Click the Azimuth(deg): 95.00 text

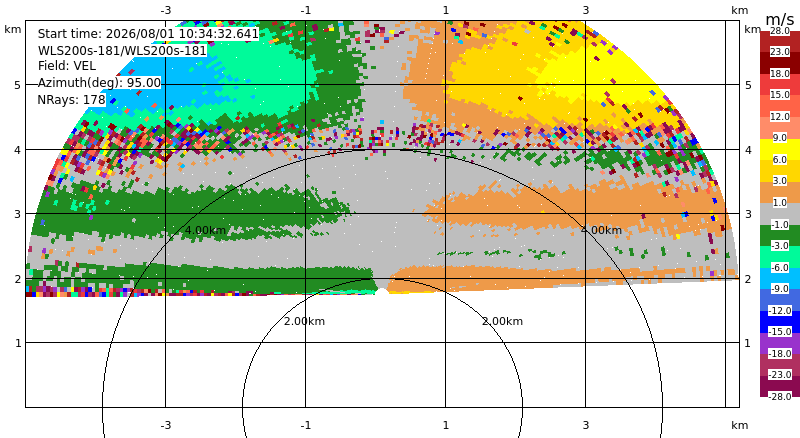(99, 83)
